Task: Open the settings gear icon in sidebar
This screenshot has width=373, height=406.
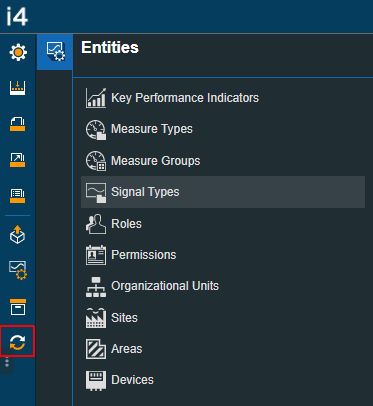Action: (x=18, y=52)
